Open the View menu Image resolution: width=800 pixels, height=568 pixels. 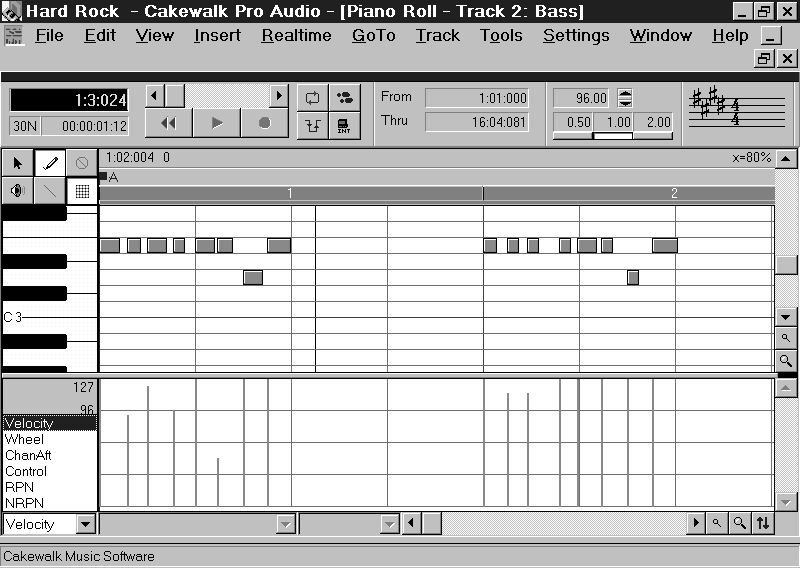click(155, 36)
